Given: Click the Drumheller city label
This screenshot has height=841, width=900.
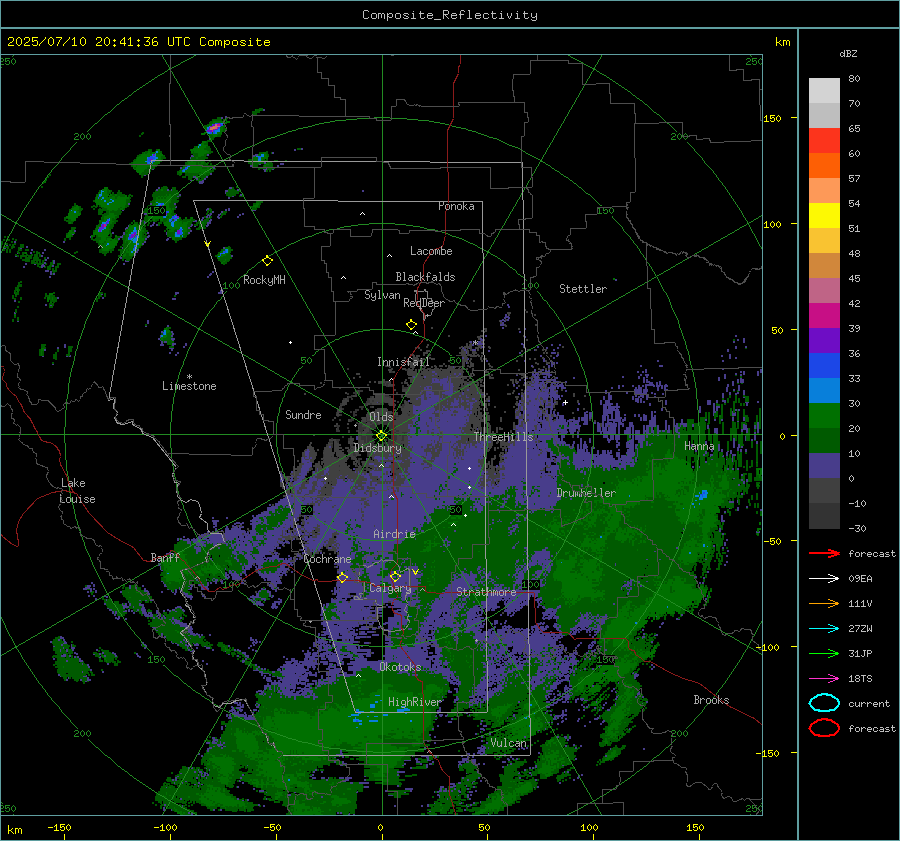Looking at the screenshot, I should (x=586, y=493).
